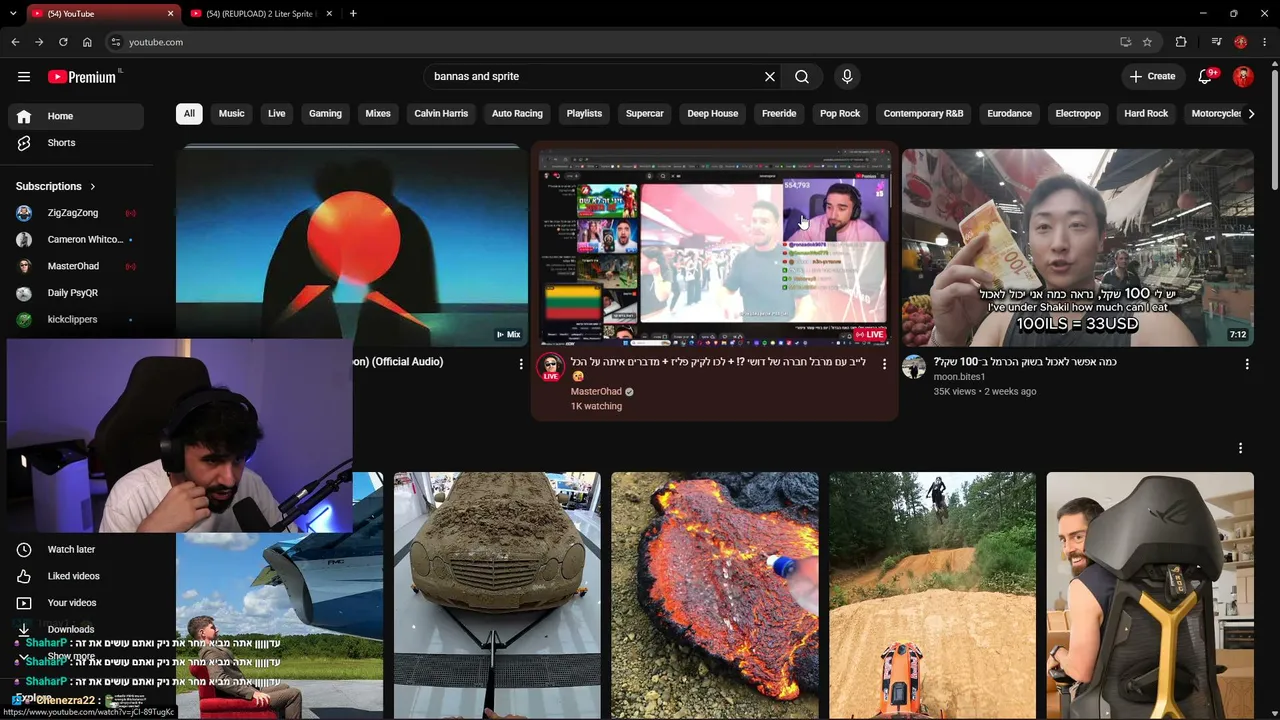1280x720 pixels.
Task: Filter feed by Music chip
Action: click(x=232, y=114)
